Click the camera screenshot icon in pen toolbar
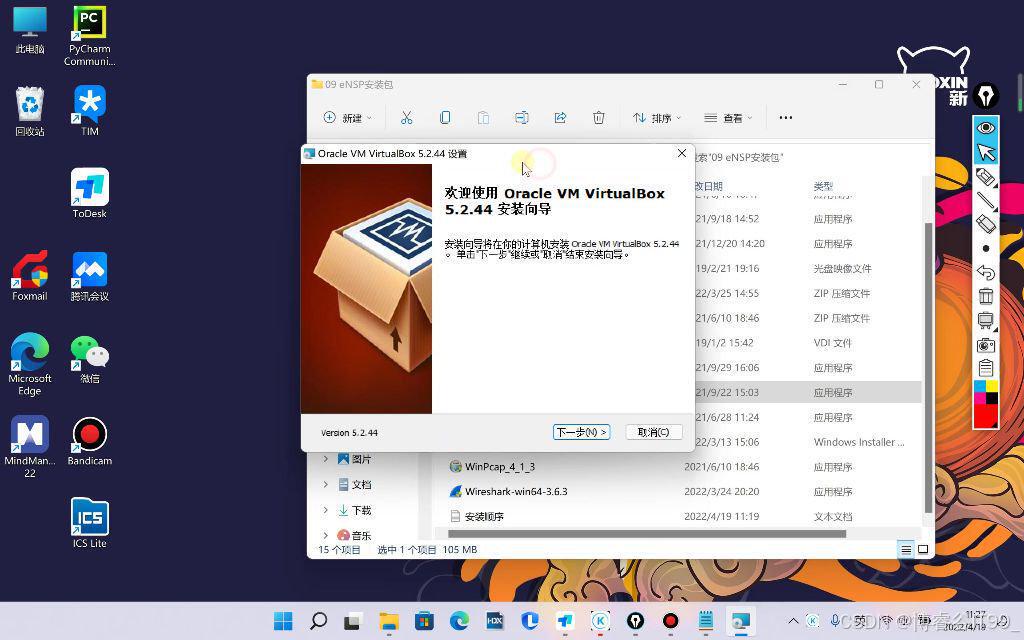The image size is (1024, 640). (985, 344)
